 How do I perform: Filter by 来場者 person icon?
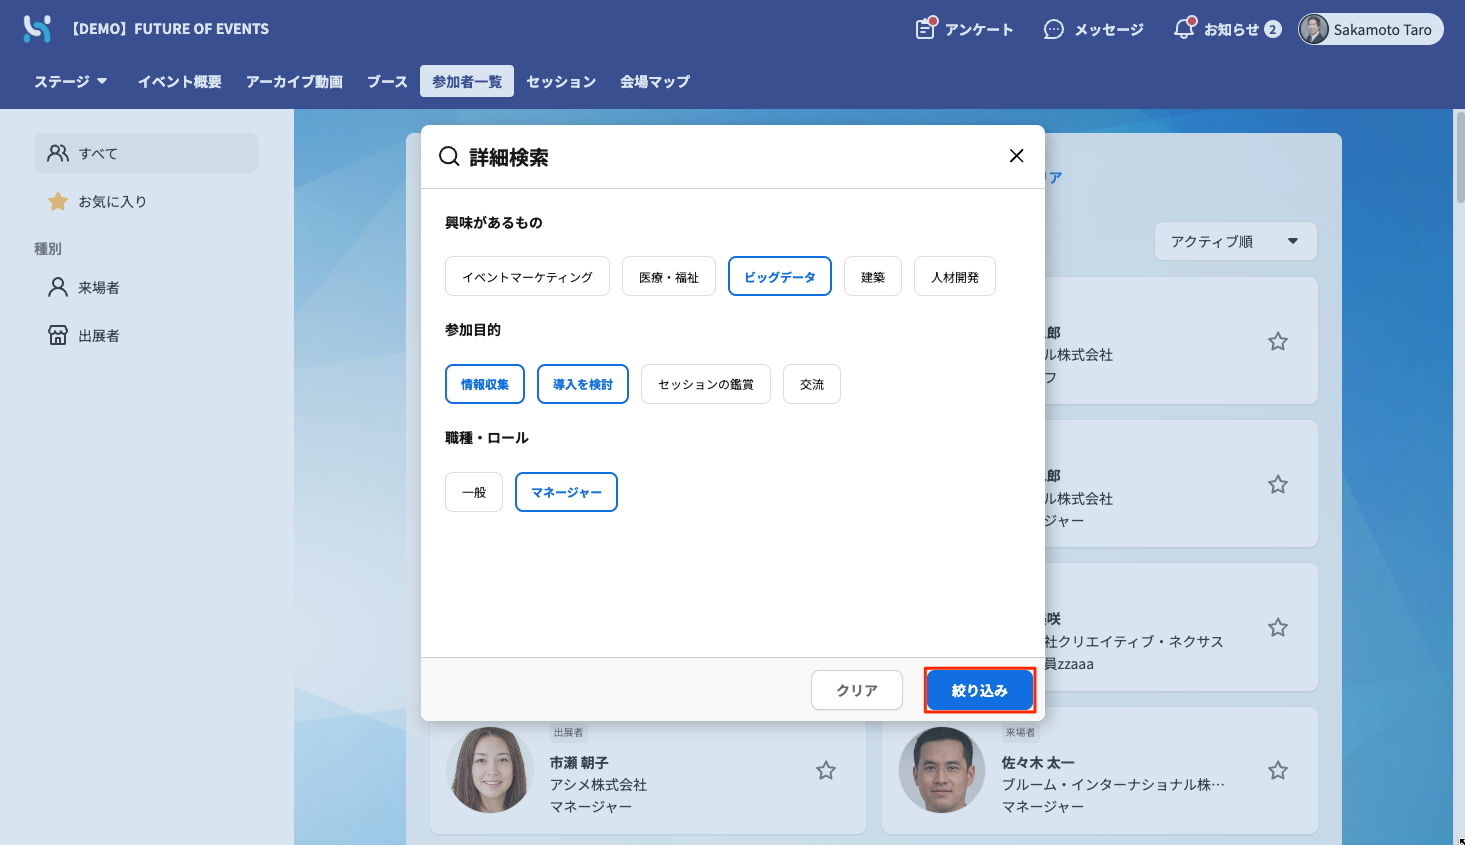(x=58, y=287)
